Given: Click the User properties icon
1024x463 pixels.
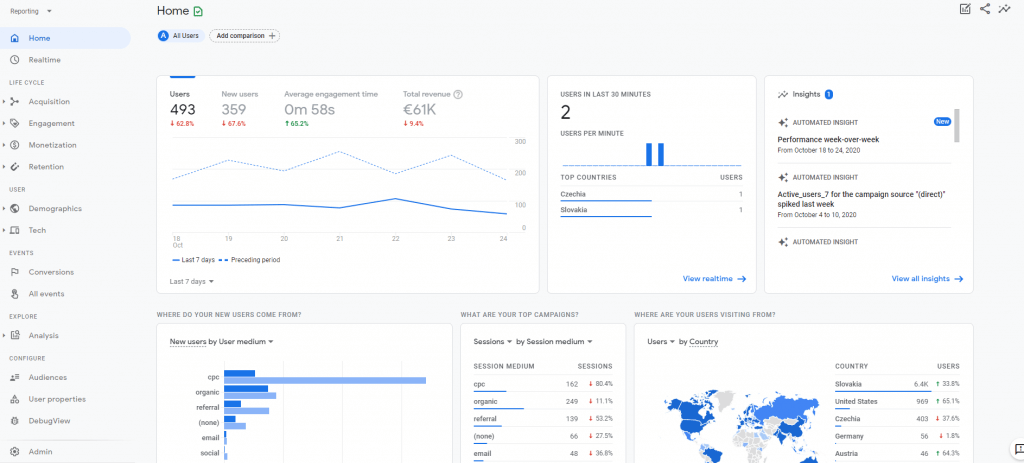Looking at the screenshot, I should 14,399.
